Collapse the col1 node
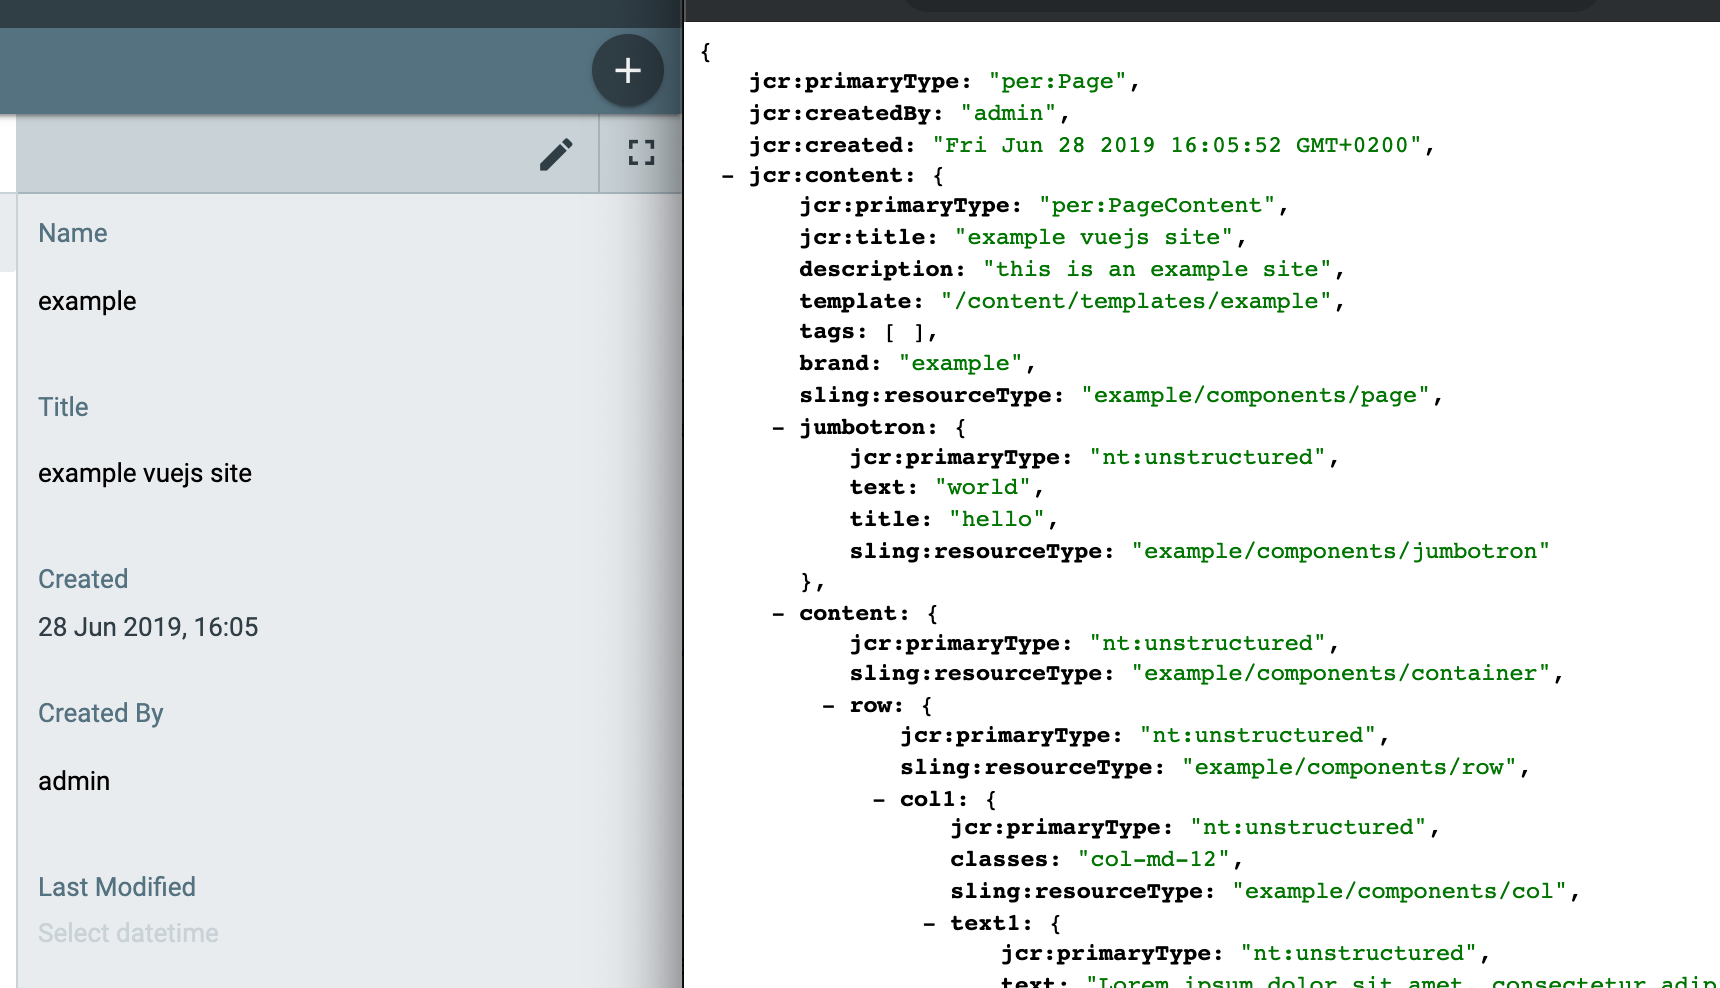This screenshot has height=988, width=1720. point(878,798)
